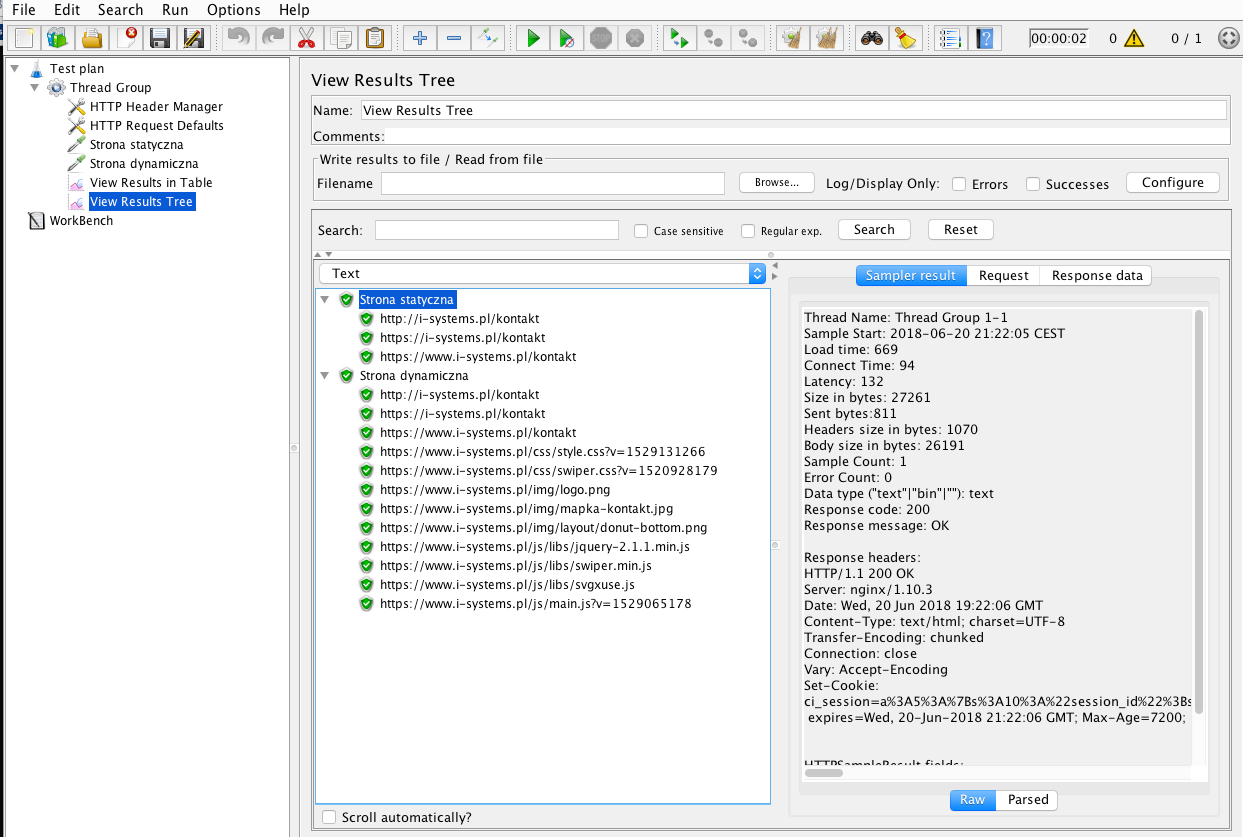Click the yellow warning triangle error icon
The width and height of the screenshot is (1243, 837).
pyautogui.click(x=1133, y=39)
